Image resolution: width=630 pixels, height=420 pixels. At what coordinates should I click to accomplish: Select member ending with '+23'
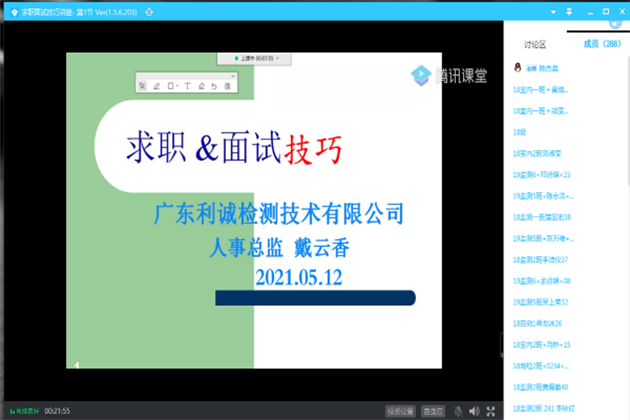[542, 174]
